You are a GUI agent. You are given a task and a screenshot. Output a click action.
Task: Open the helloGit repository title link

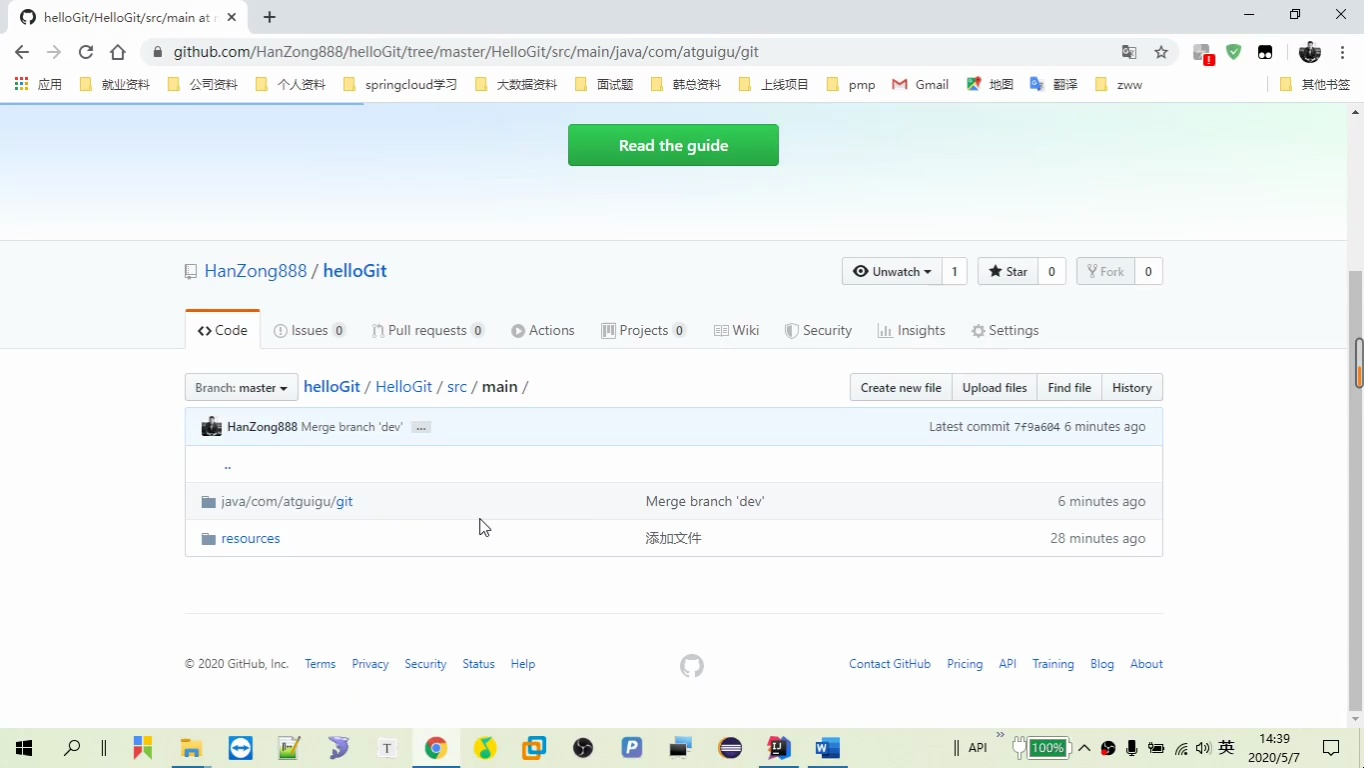[x=355, y=271]
